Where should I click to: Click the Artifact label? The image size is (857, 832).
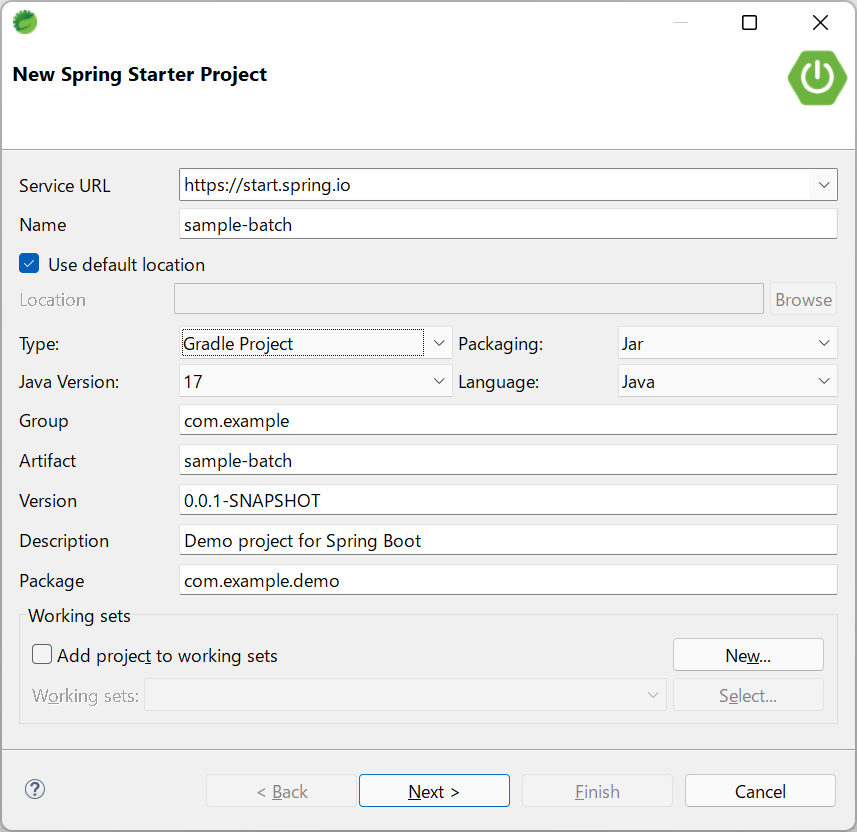click(48, 461)
